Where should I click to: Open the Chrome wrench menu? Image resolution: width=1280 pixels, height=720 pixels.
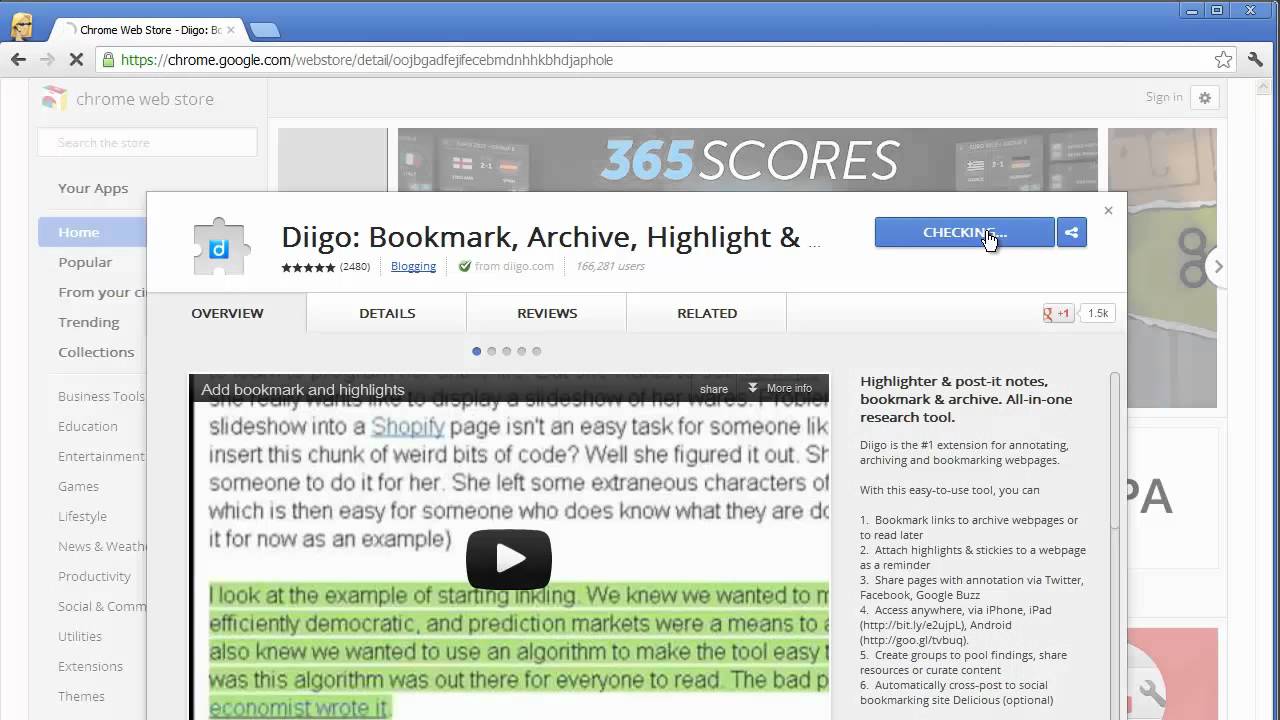1255,60
